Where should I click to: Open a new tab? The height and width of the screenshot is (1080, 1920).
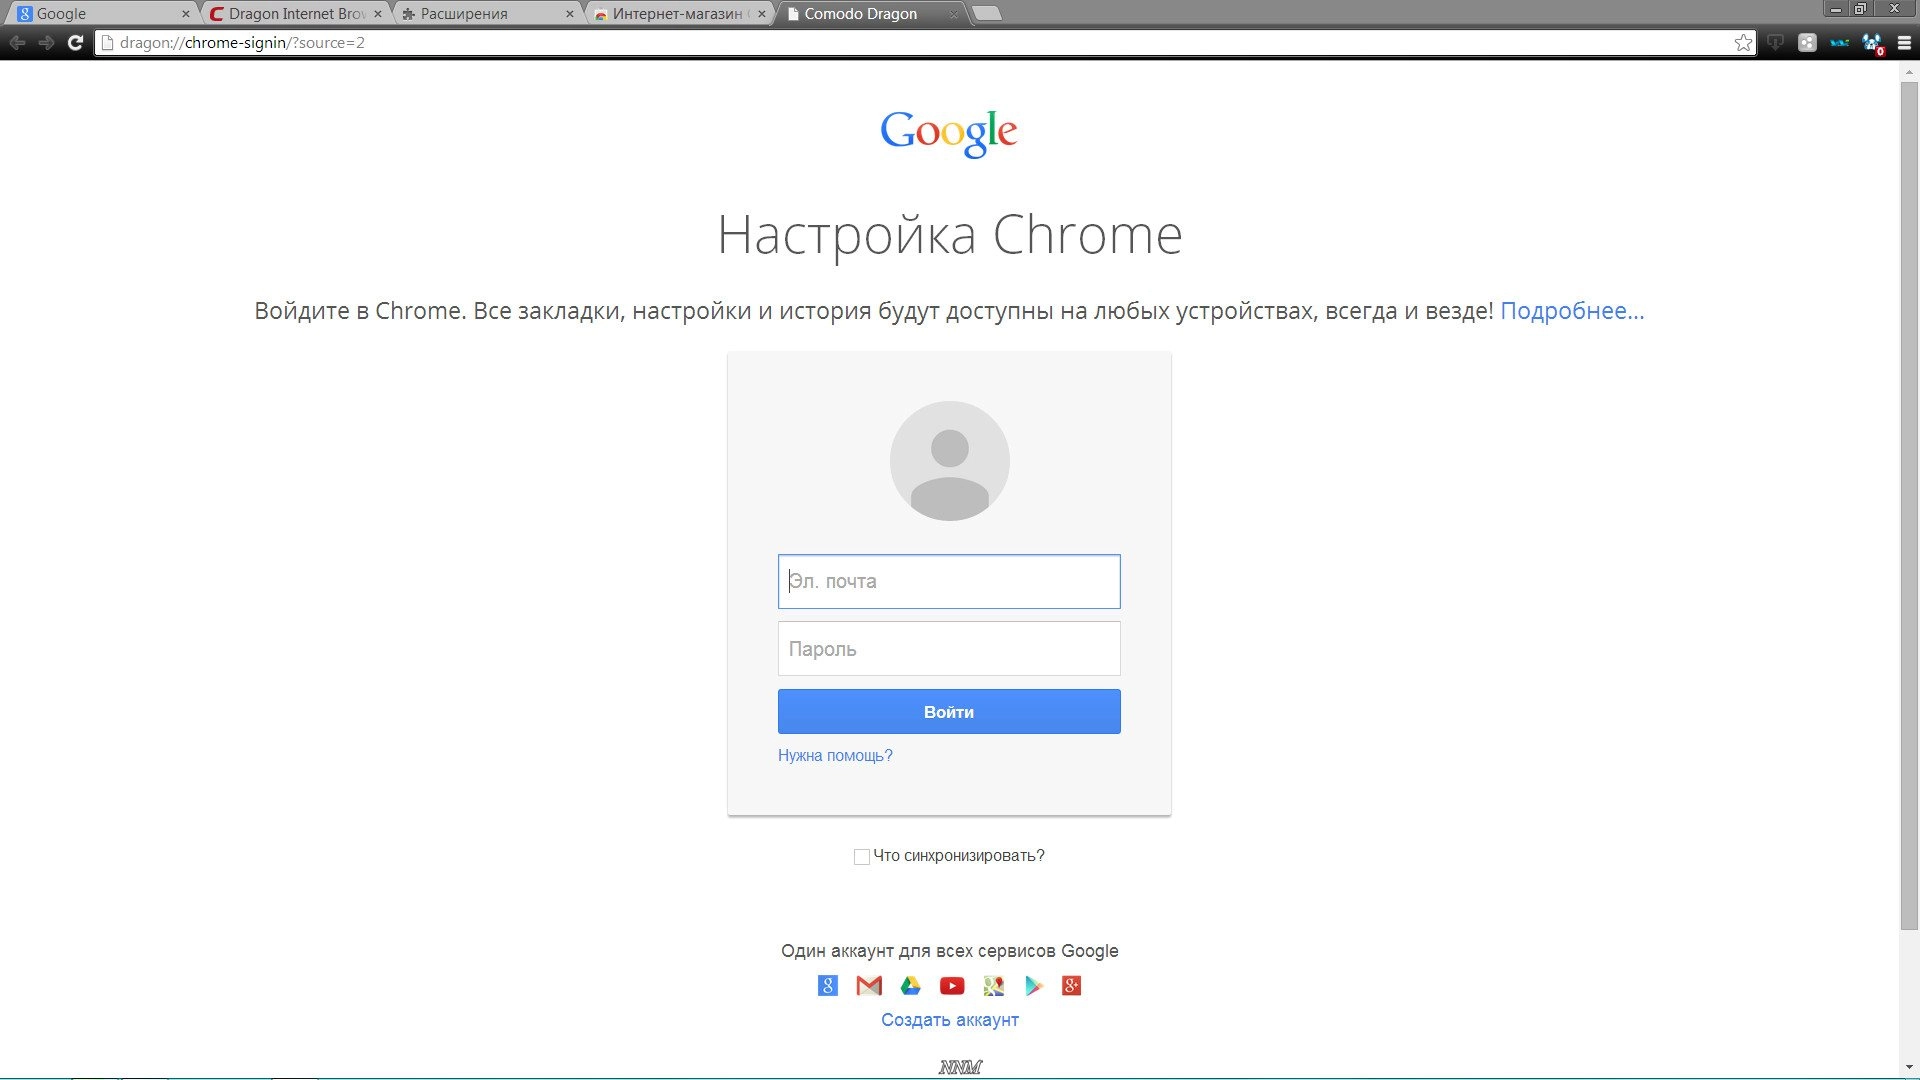click(987, 14)
